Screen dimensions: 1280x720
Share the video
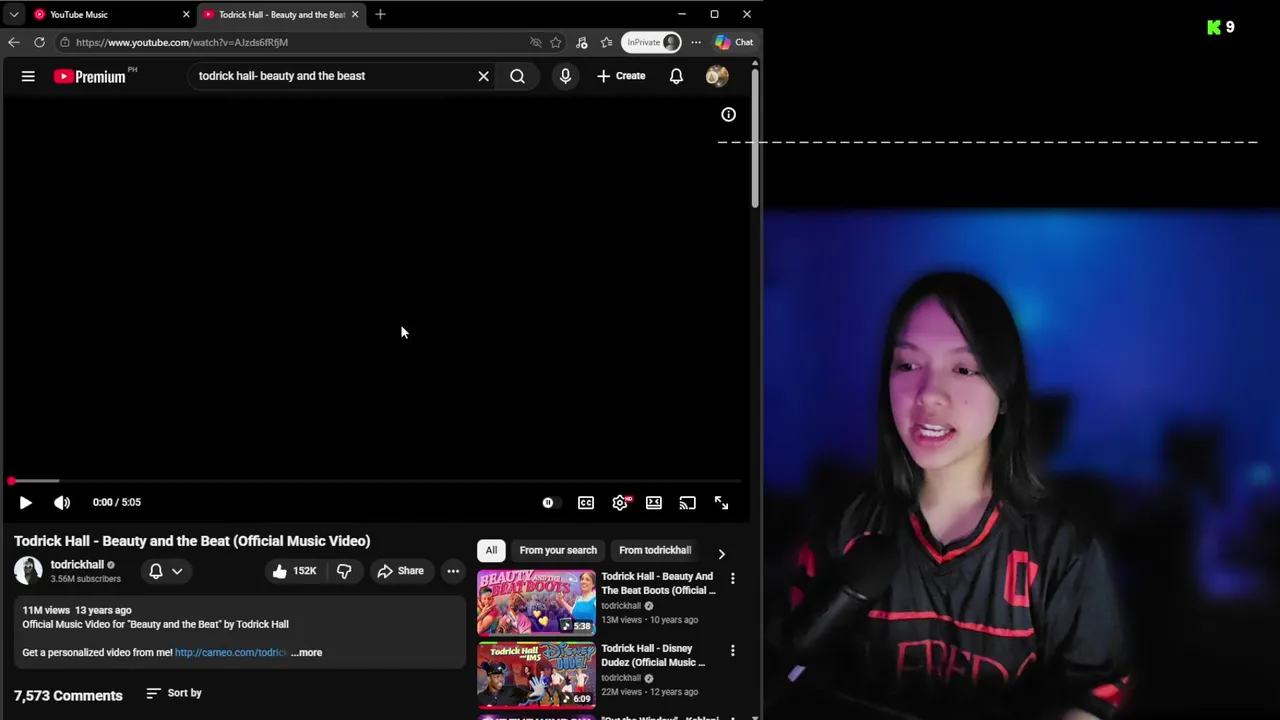click(400, 571)
